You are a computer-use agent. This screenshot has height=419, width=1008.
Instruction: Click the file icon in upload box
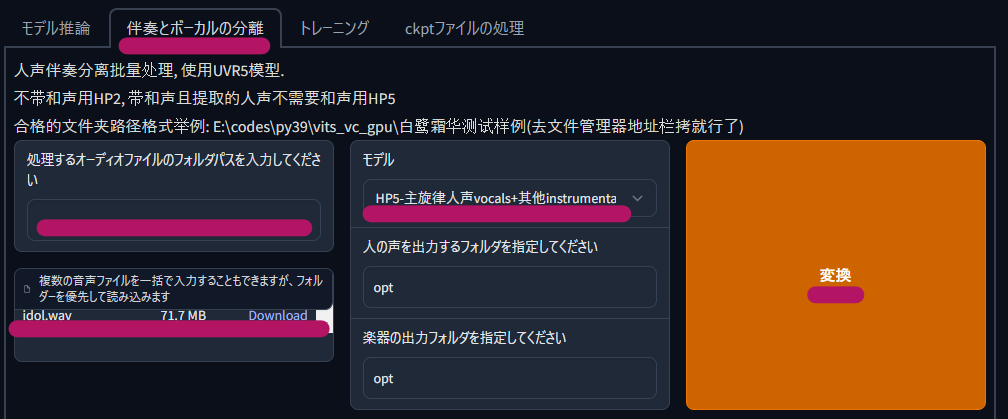click(27, 289)
